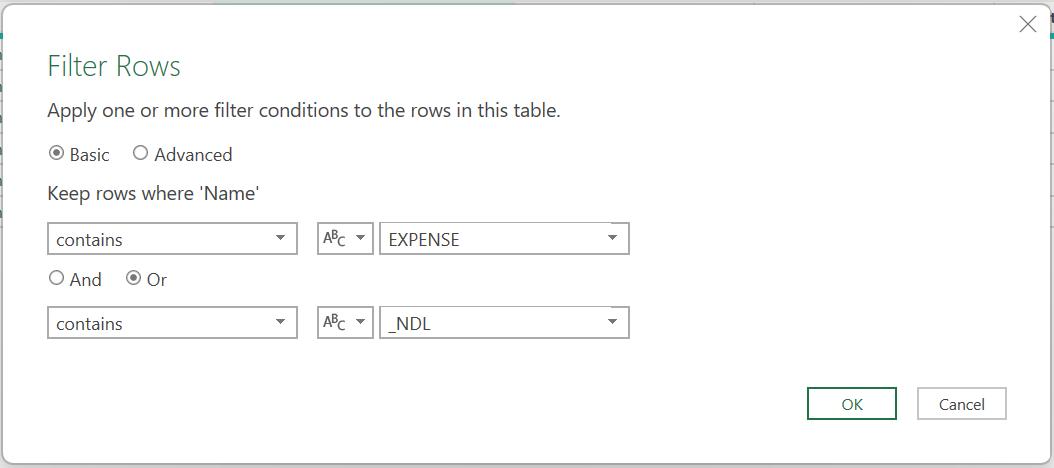The height and width of the screenshot is (468, 1054).
Task: Click the ABC text type icon beside EXPENSE
Action: coord(334,239)
